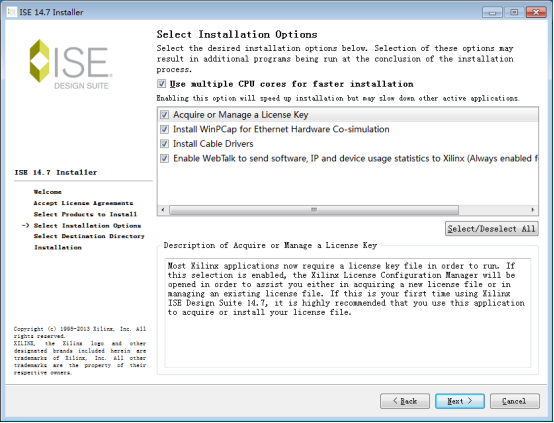The image size is (554, 423).
Task: Toggle Use multiple CPU cores checkbox
Action: tap(161, 84)
